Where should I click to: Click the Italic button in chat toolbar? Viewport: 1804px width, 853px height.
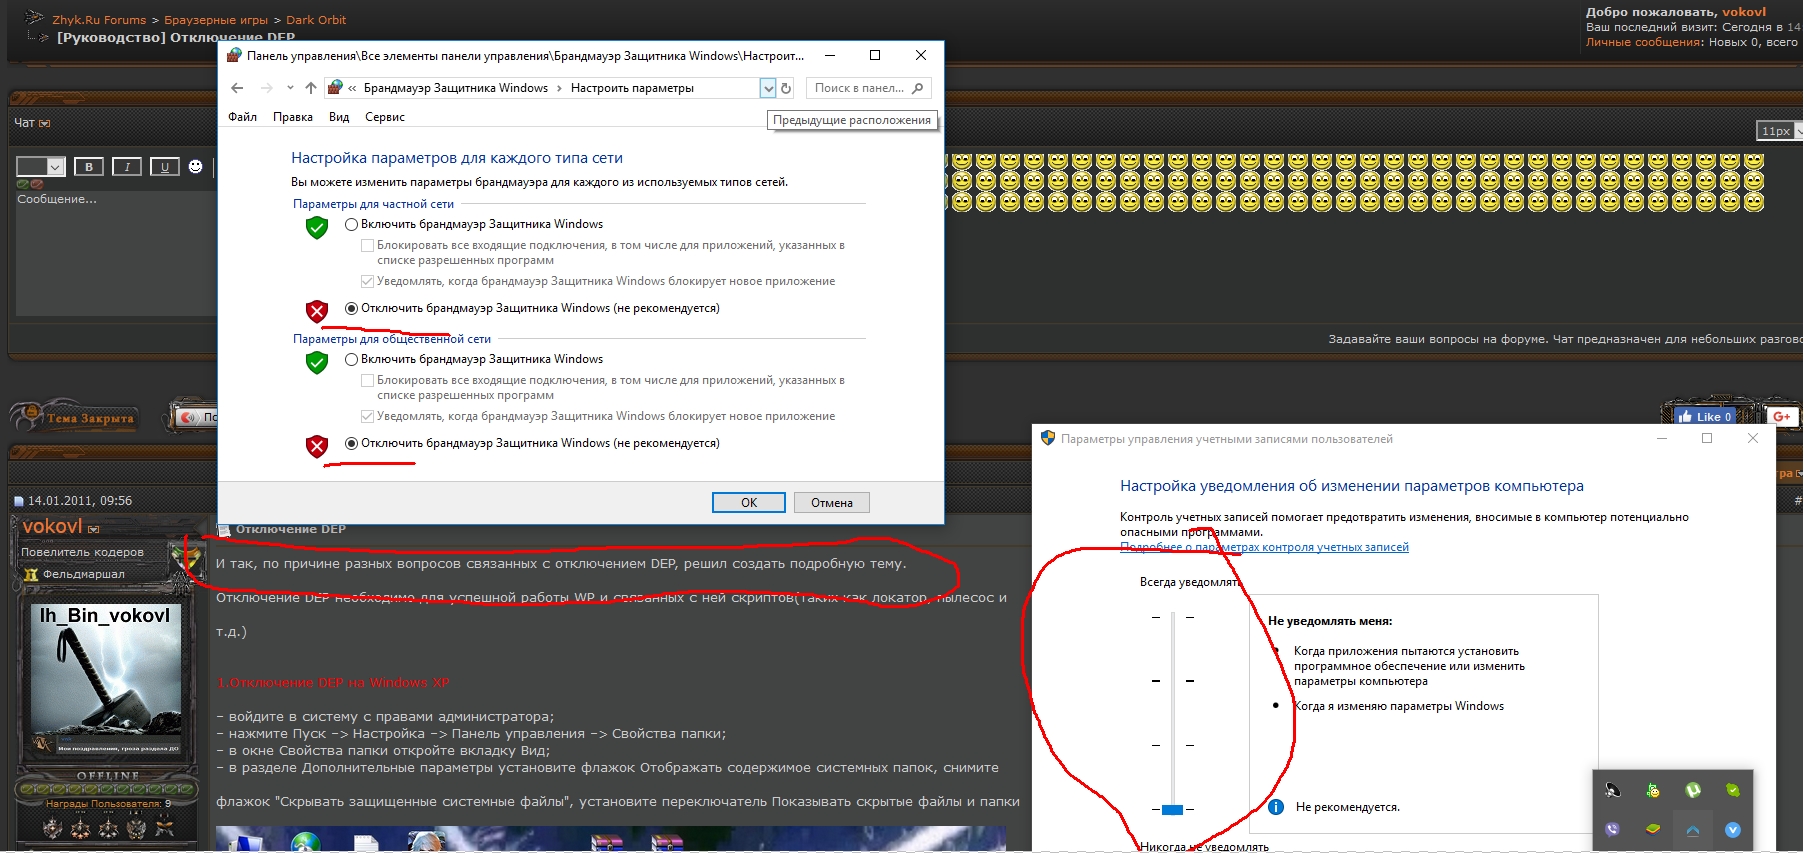pos(127,167)
